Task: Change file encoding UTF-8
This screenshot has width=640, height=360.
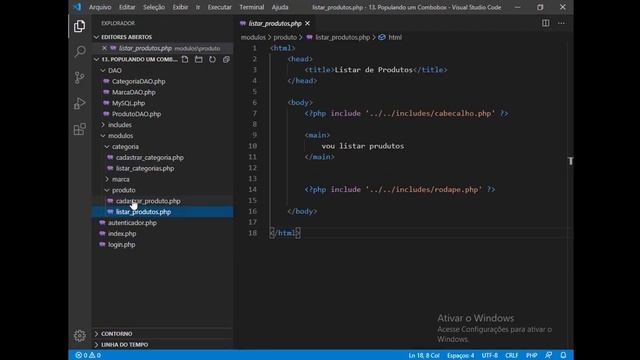Action: pyautogui.click(x=489, y=355)
